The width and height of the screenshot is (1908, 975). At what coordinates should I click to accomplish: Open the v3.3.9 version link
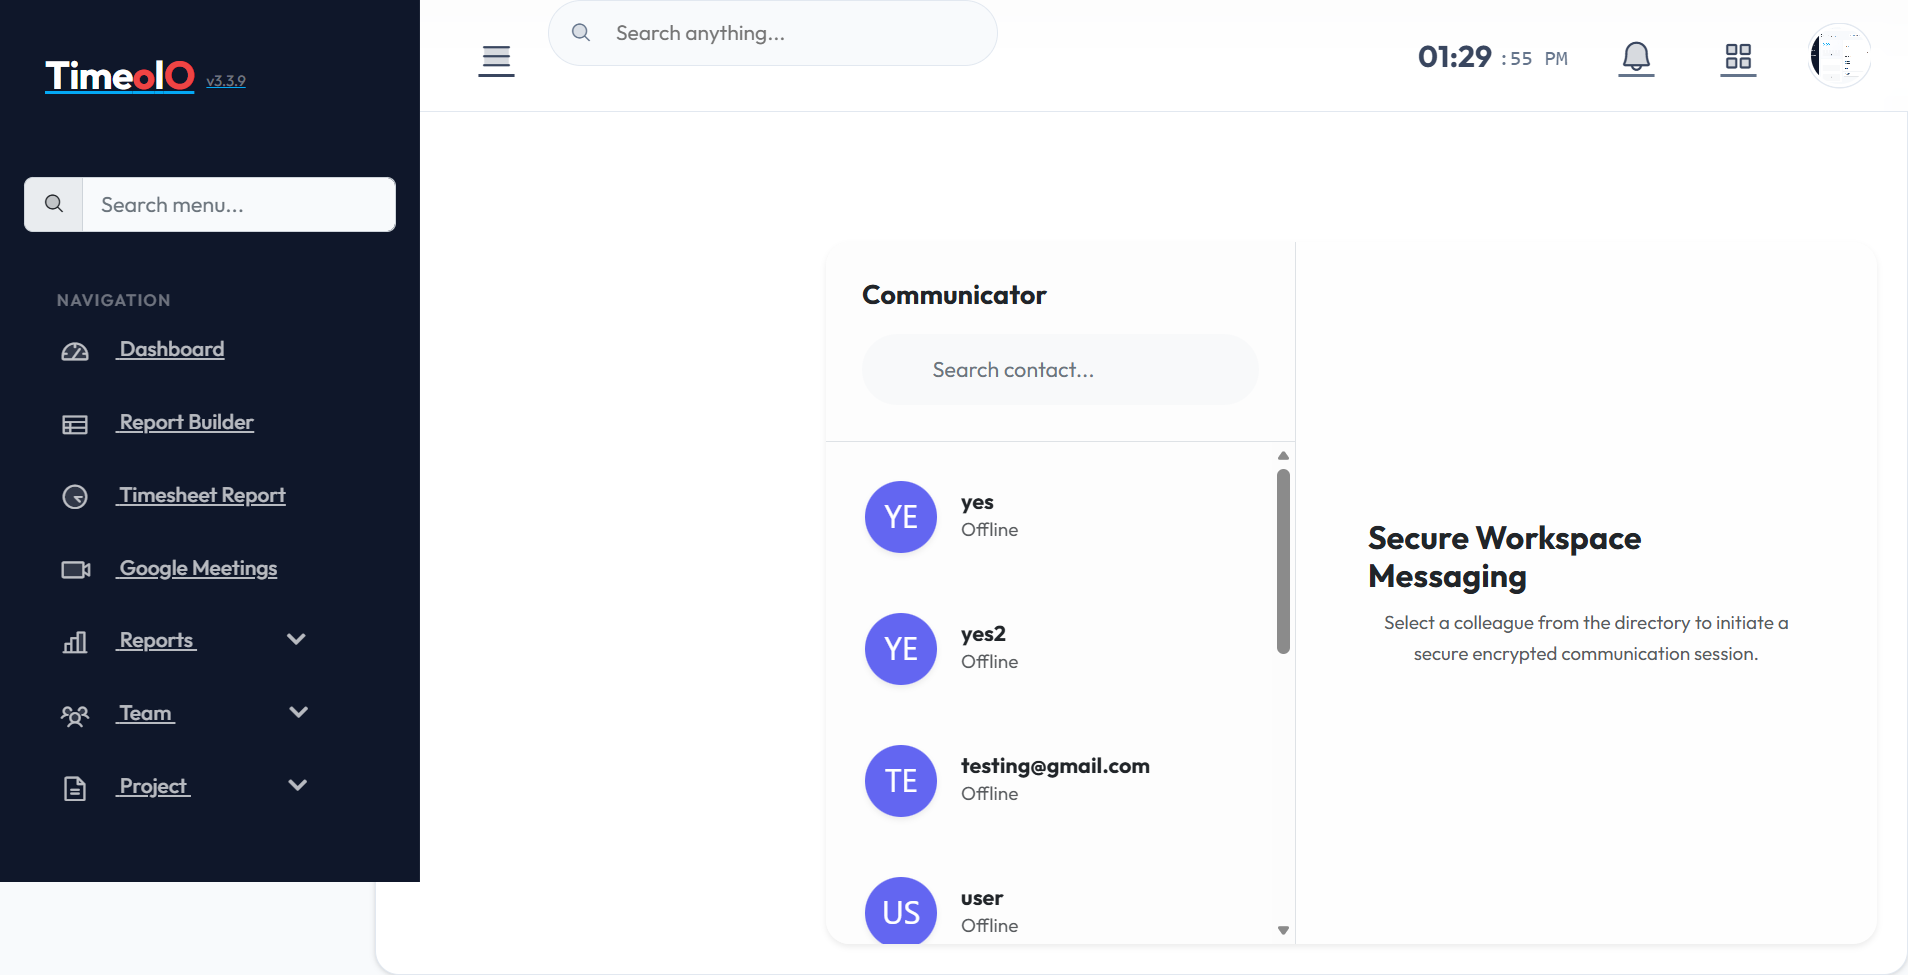pos(226,81)
